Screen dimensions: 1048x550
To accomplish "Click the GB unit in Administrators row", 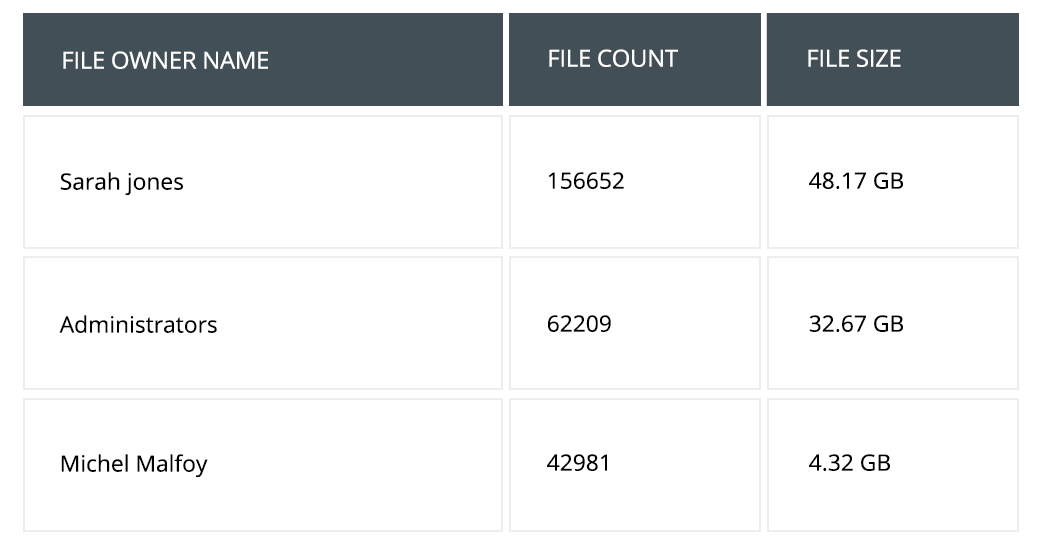I will click(888, 324).
